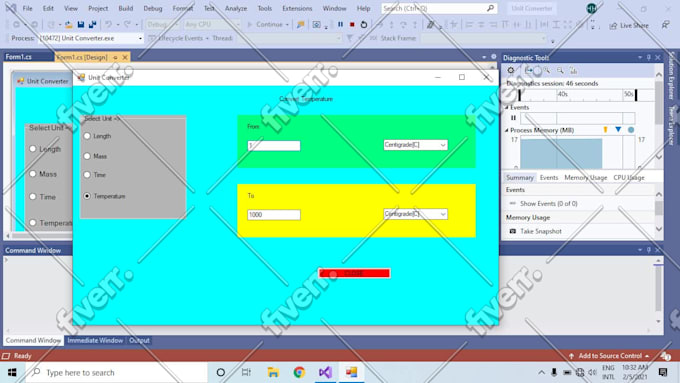
Task: Switch to the Memory Usage tab
Action: coord(585,177)
